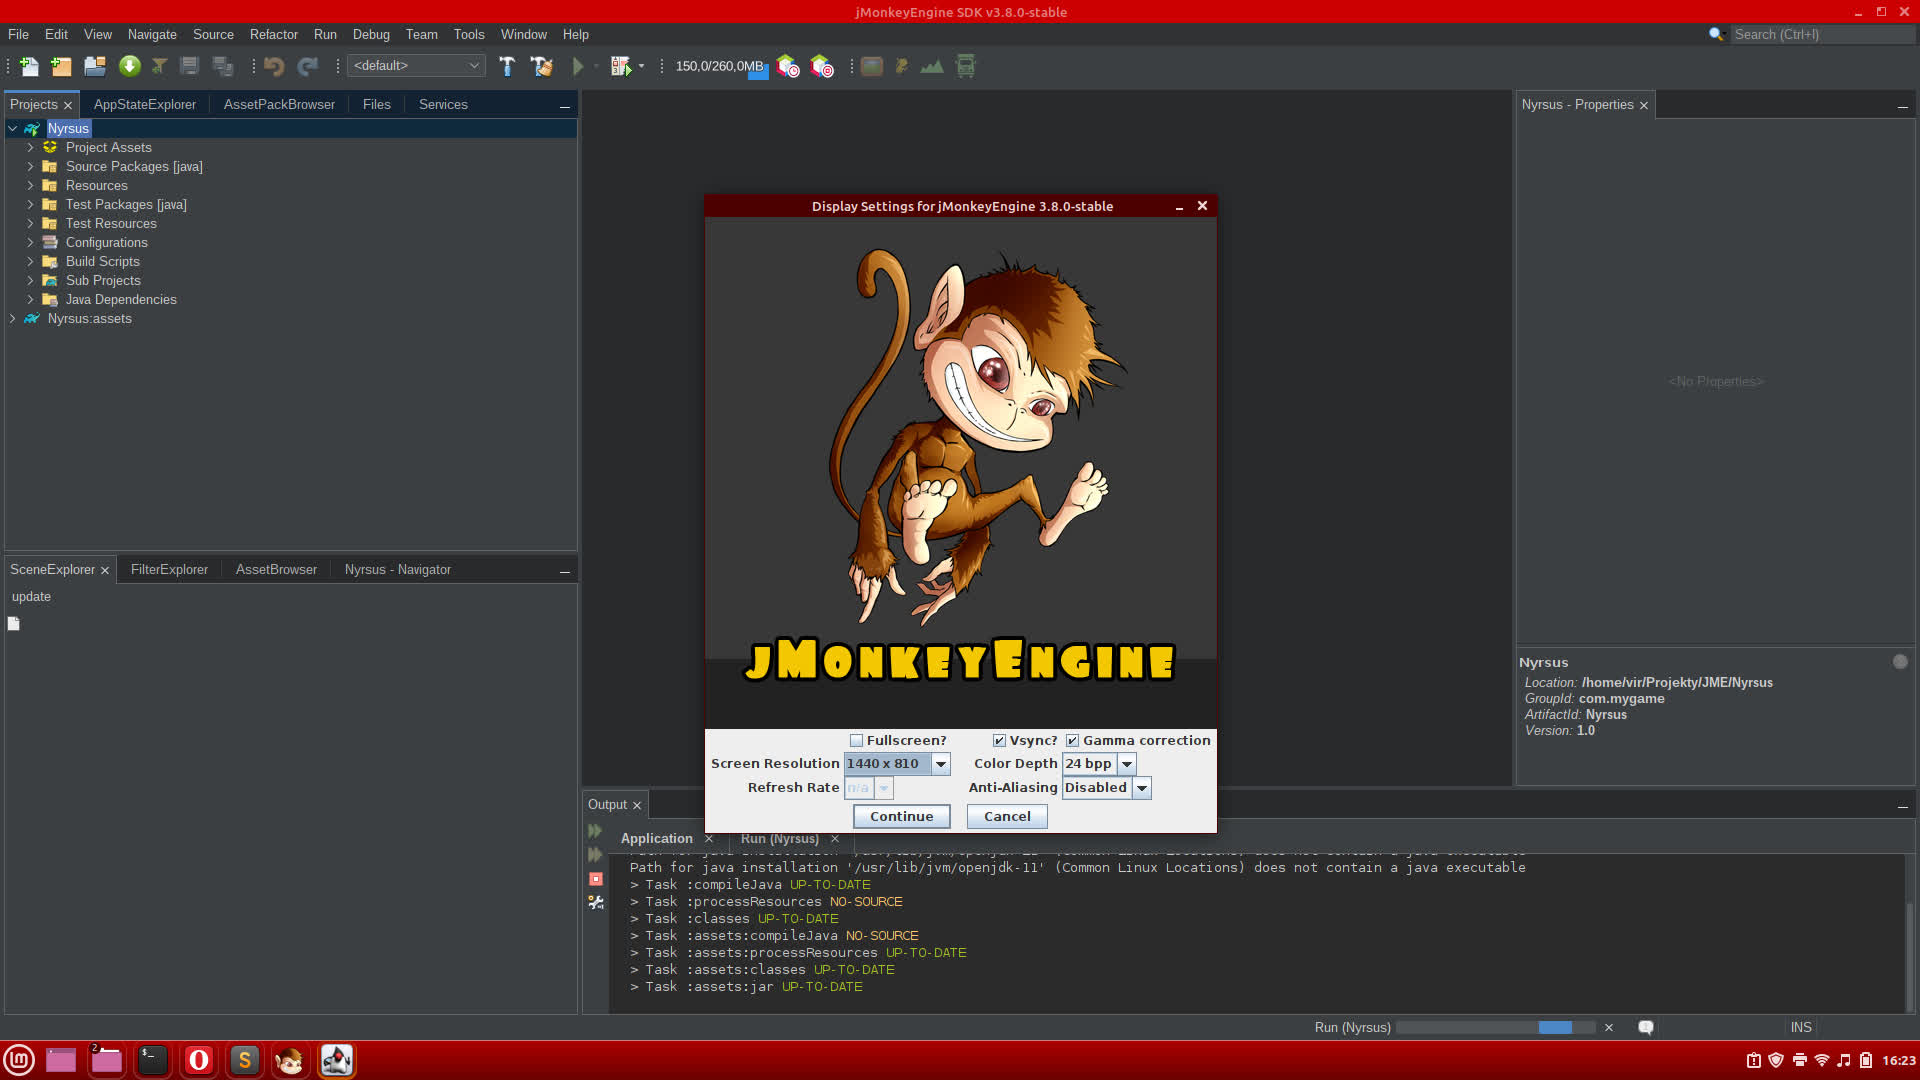
Task: Switch to the AssetPackBrowser tab
Action: point(279,104)
